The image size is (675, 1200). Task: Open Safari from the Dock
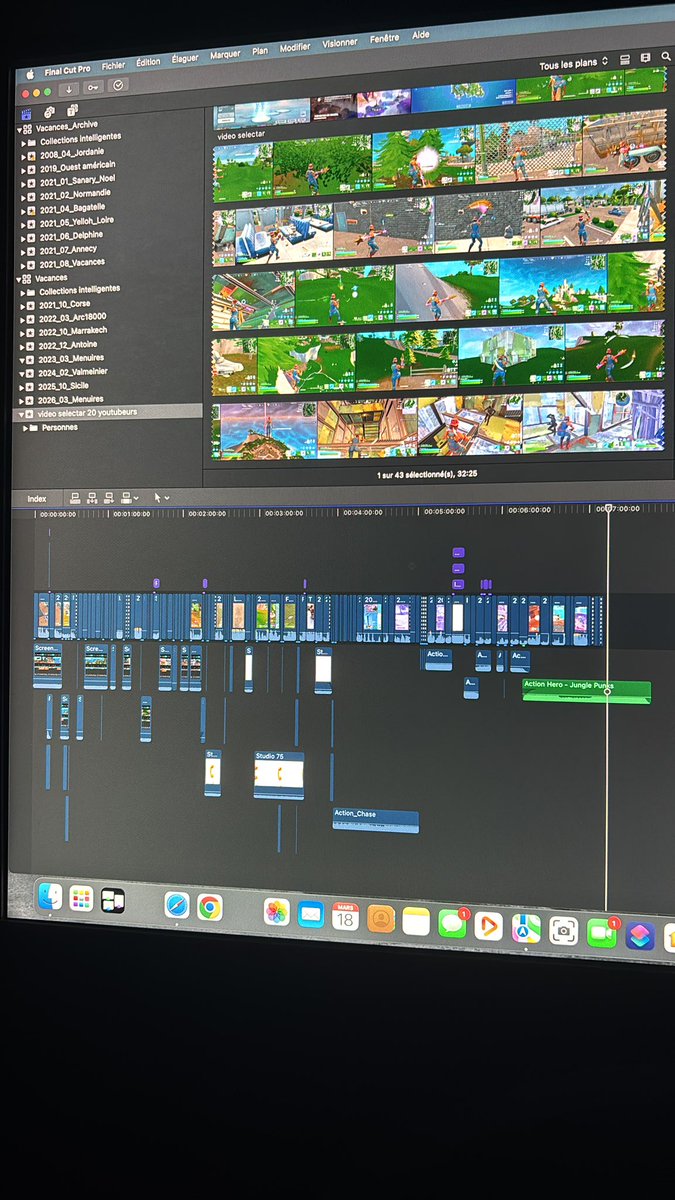click(177, 906)
